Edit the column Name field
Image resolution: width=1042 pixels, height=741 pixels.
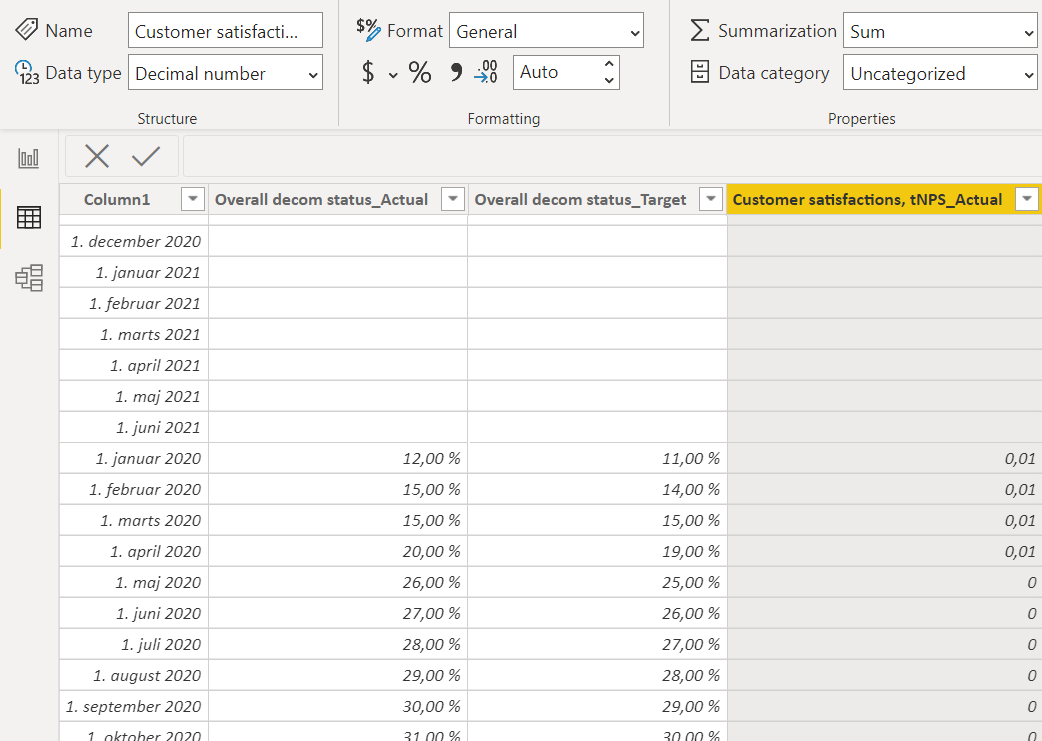coord(225,30)
